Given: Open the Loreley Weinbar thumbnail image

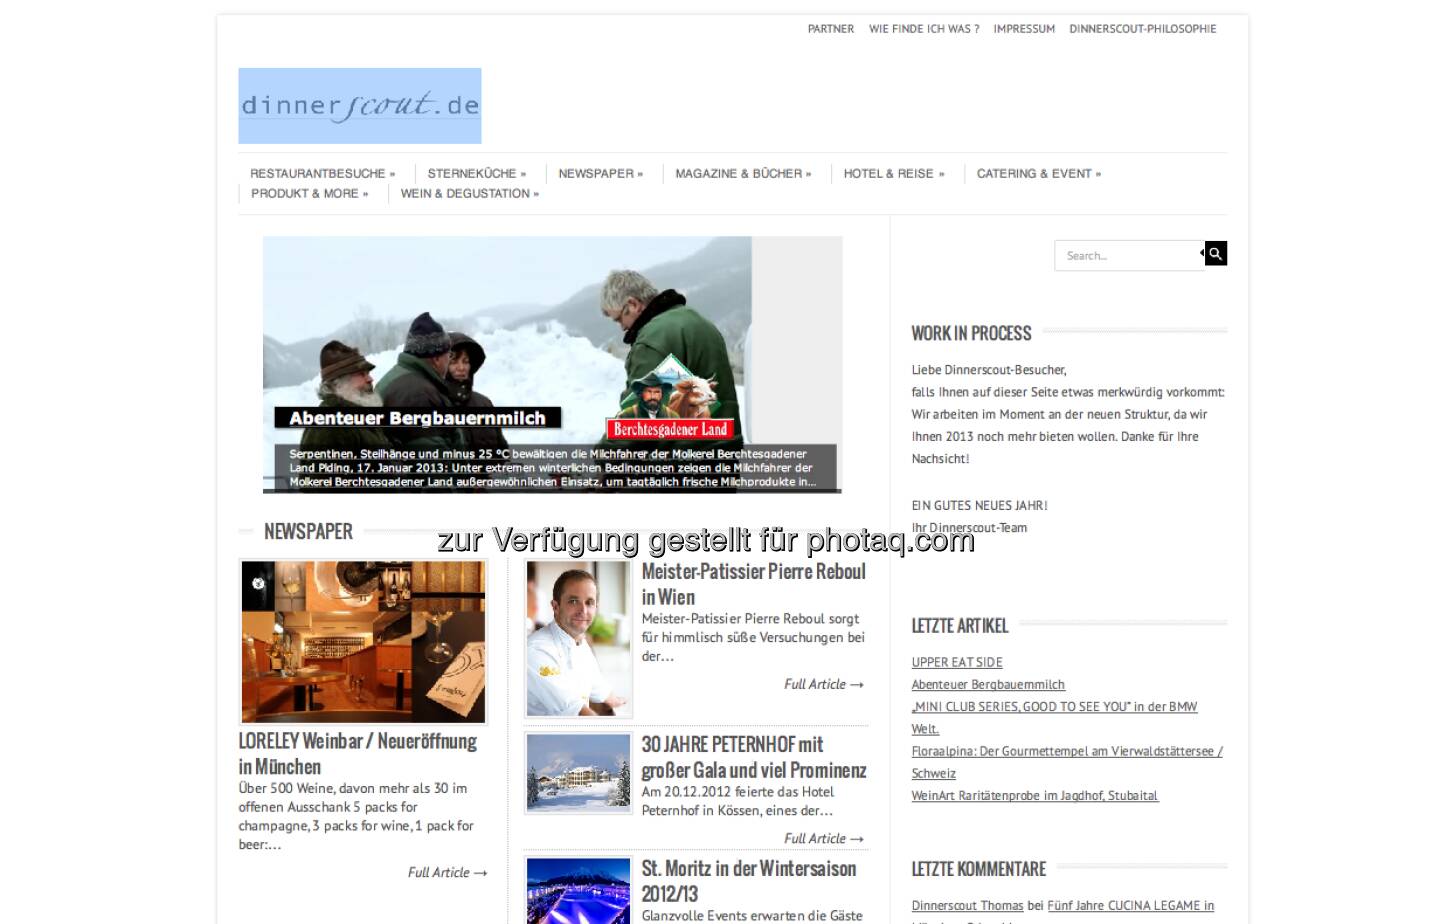Looking at the screenshot, I should (363, 641).
